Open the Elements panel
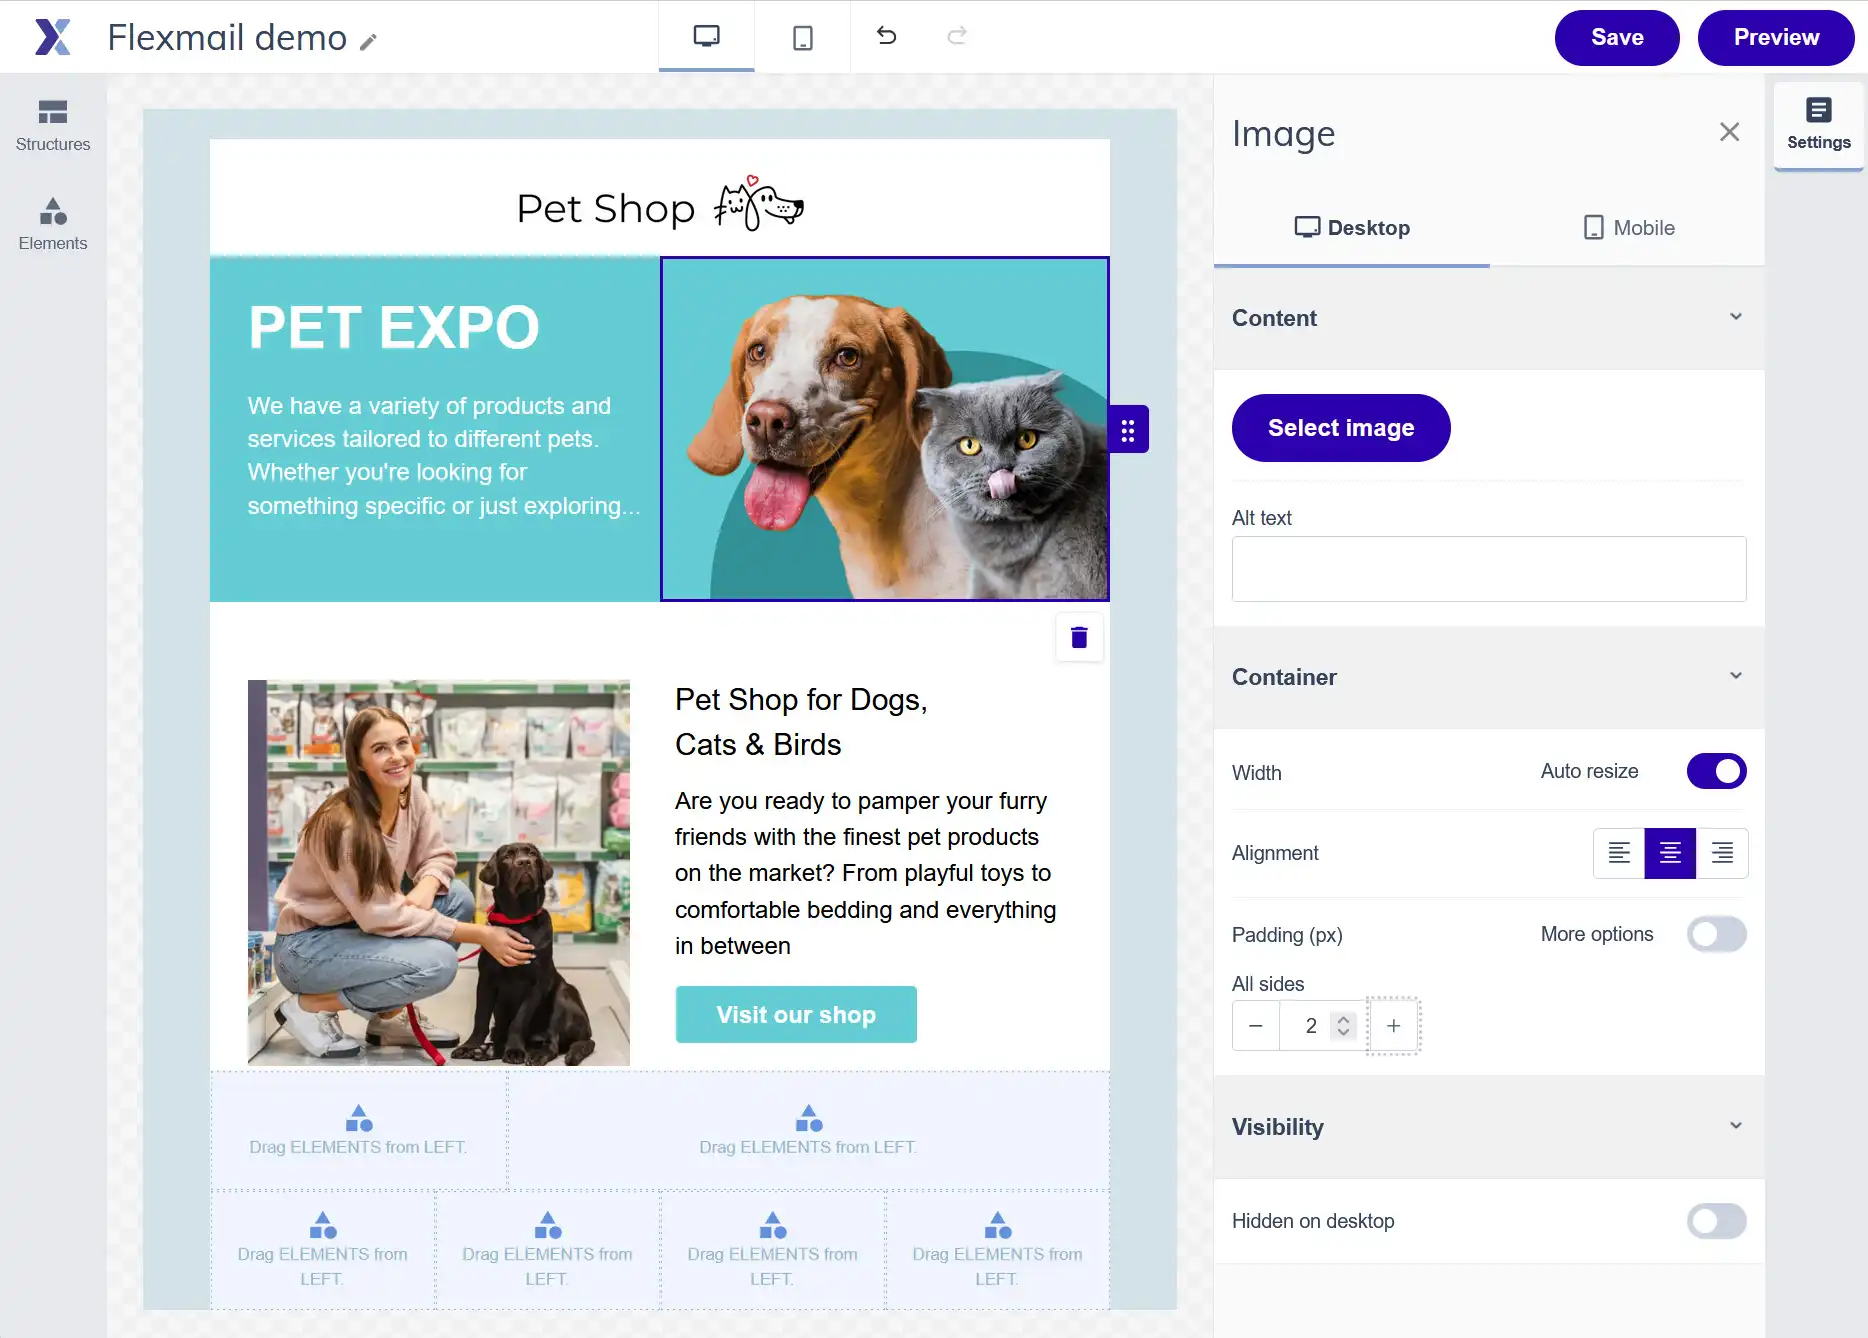Image resolution: width=1868 pixels, height=1338 pixels. pyautogui.click(x=53, y=224)
